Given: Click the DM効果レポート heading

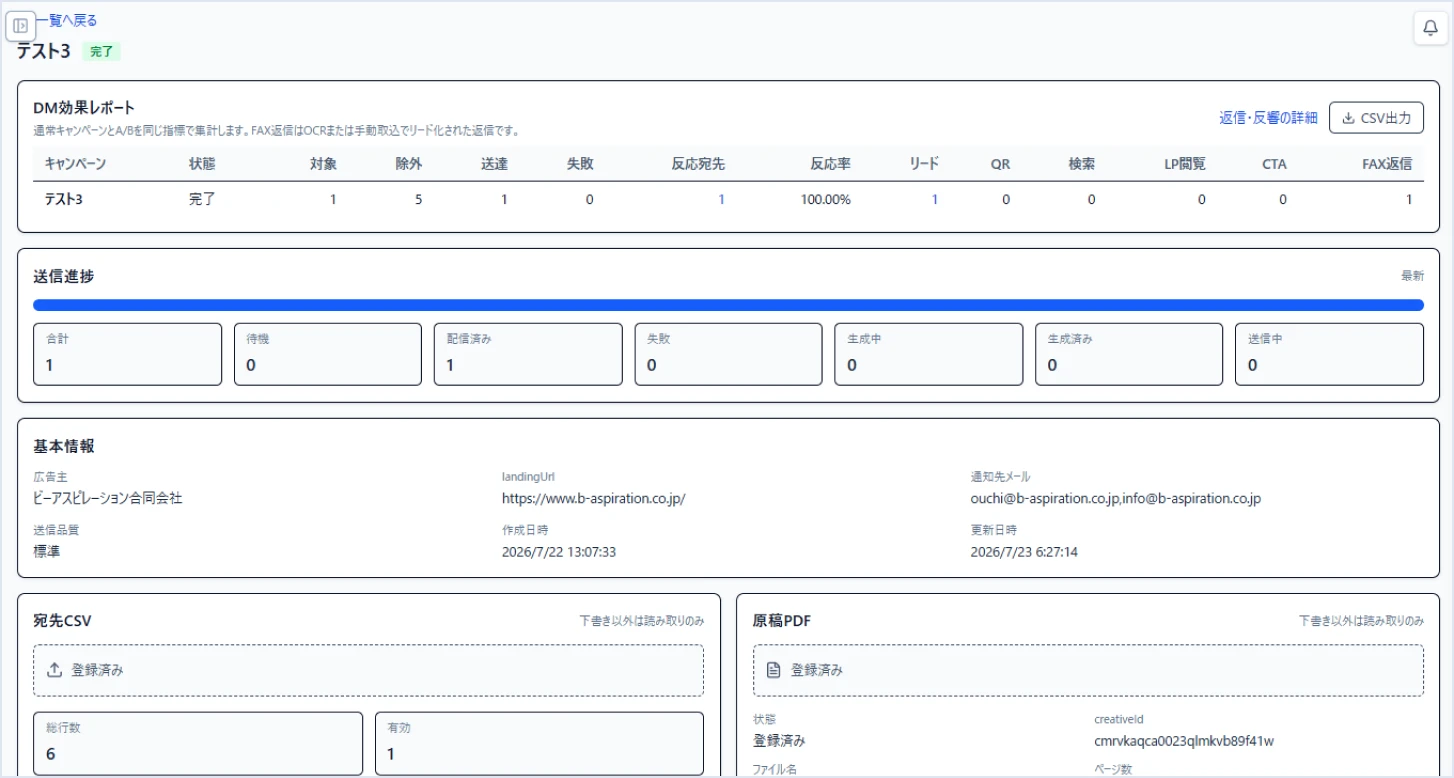Looking at the screenshot, I should (84, 108).
